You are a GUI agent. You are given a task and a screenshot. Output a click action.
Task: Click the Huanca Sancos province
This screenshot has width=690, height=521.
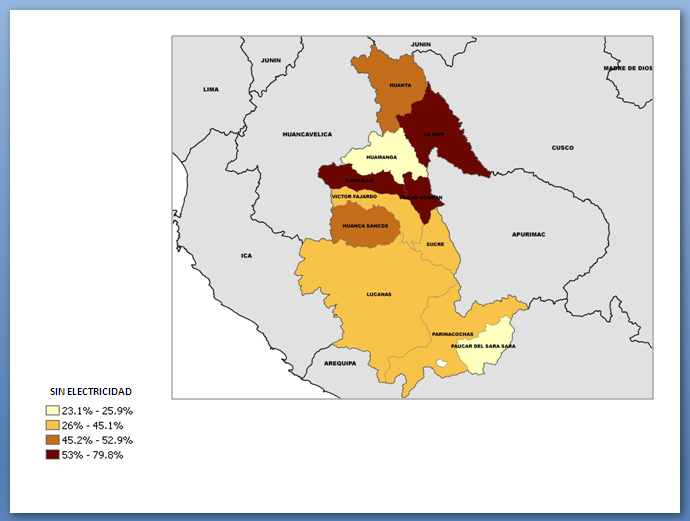point(364,227)
